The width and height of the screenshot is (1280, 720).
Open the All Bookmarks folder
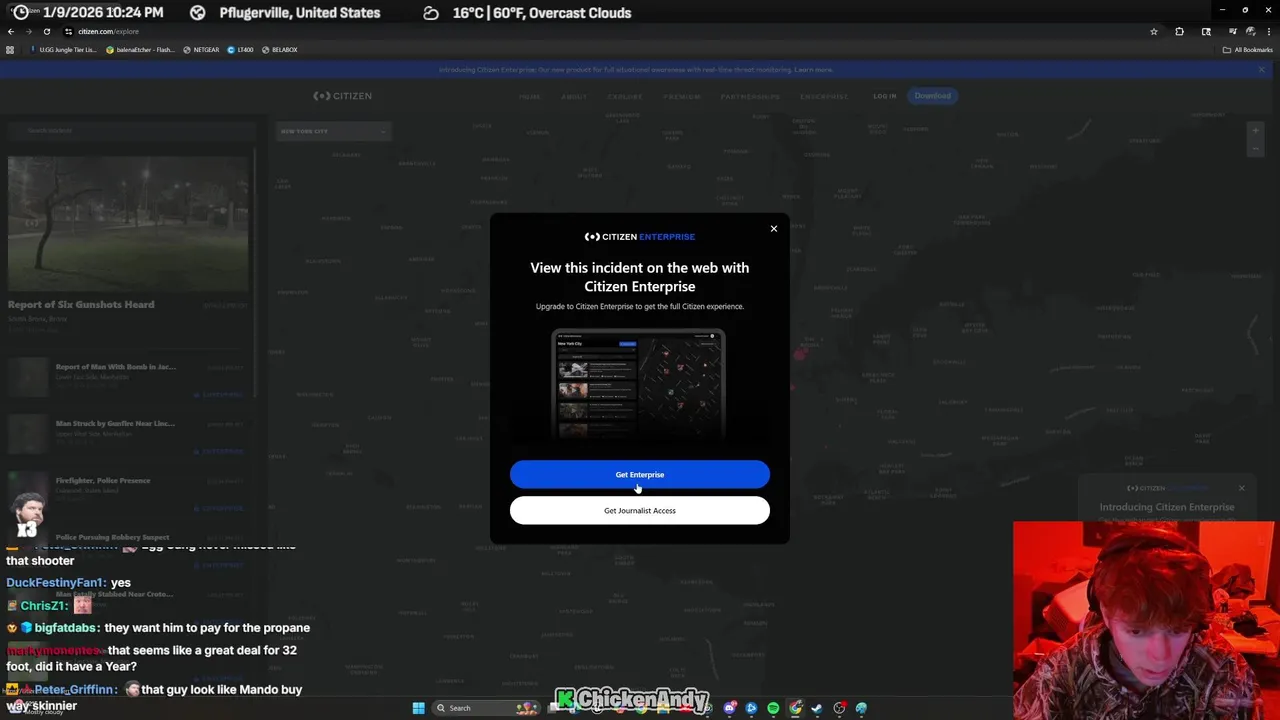coord(1247,49)
